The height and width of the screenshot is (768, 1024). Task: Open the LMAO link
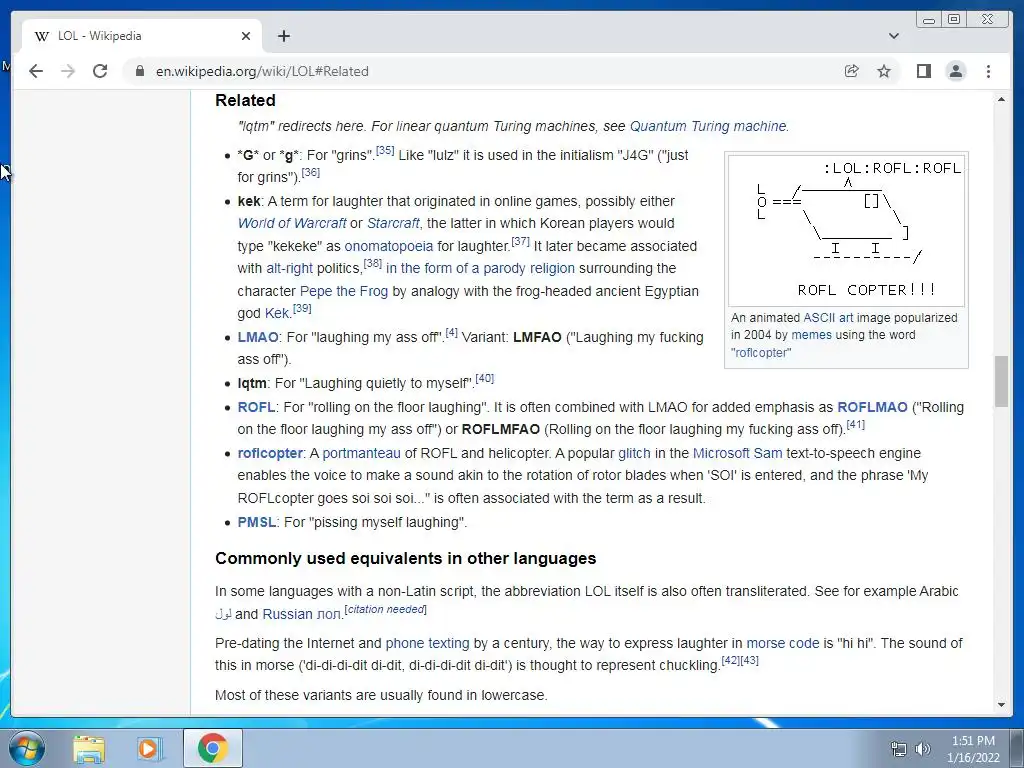coord(258,338)
